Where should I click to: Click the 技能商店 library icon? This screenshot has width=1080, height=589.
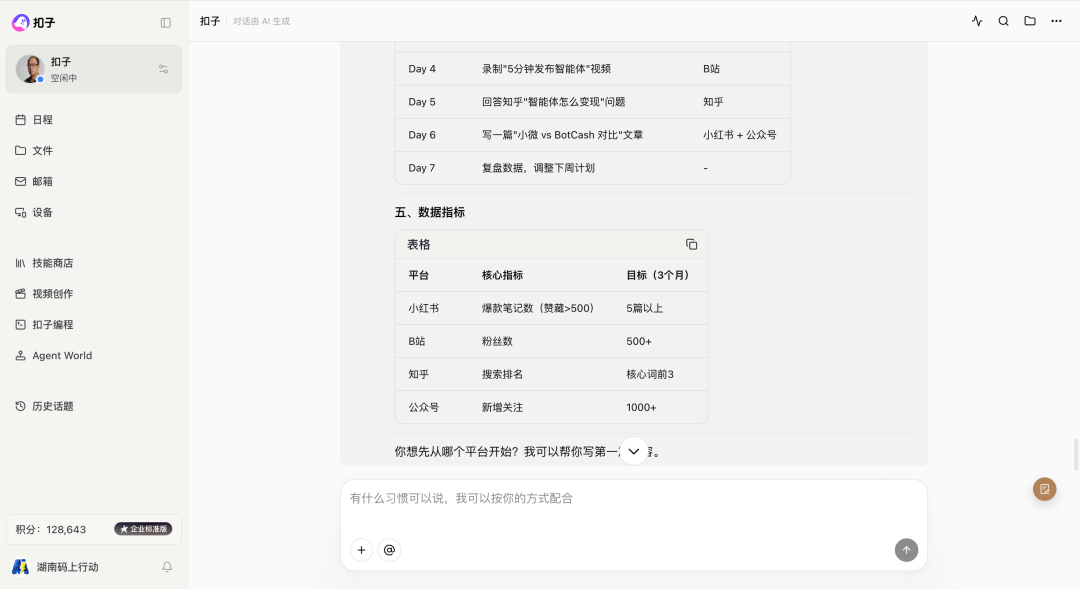[x=21, y=263]
